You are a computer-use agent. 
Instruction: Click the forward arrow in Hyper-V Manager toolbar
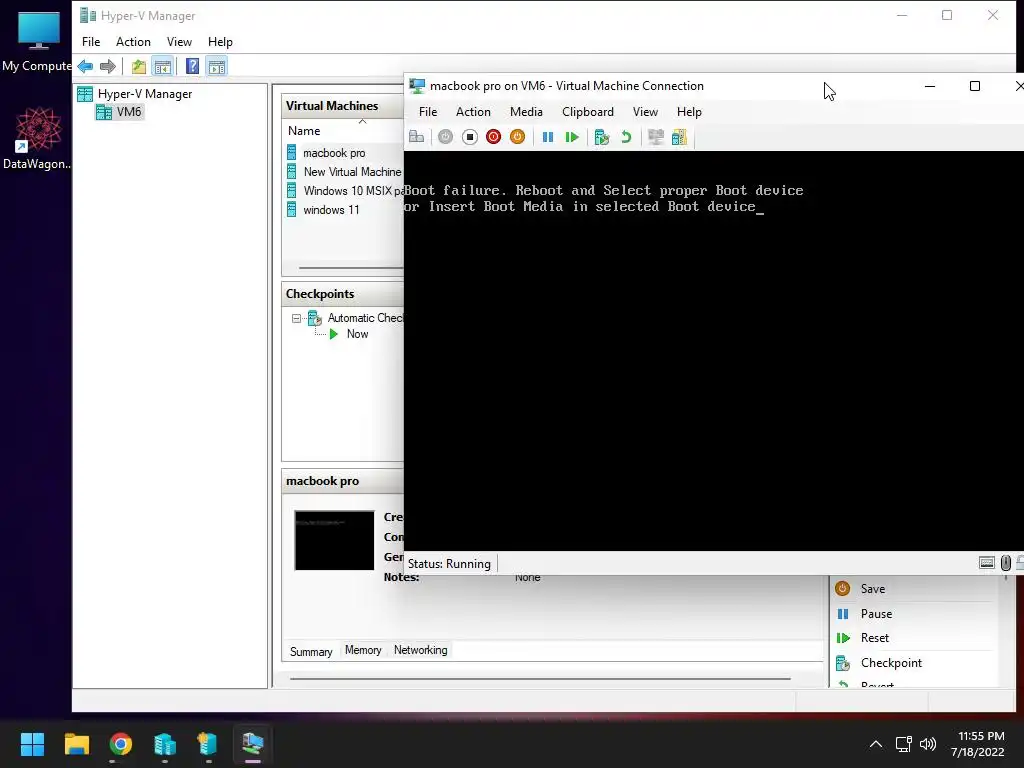[x=108, y=66]
